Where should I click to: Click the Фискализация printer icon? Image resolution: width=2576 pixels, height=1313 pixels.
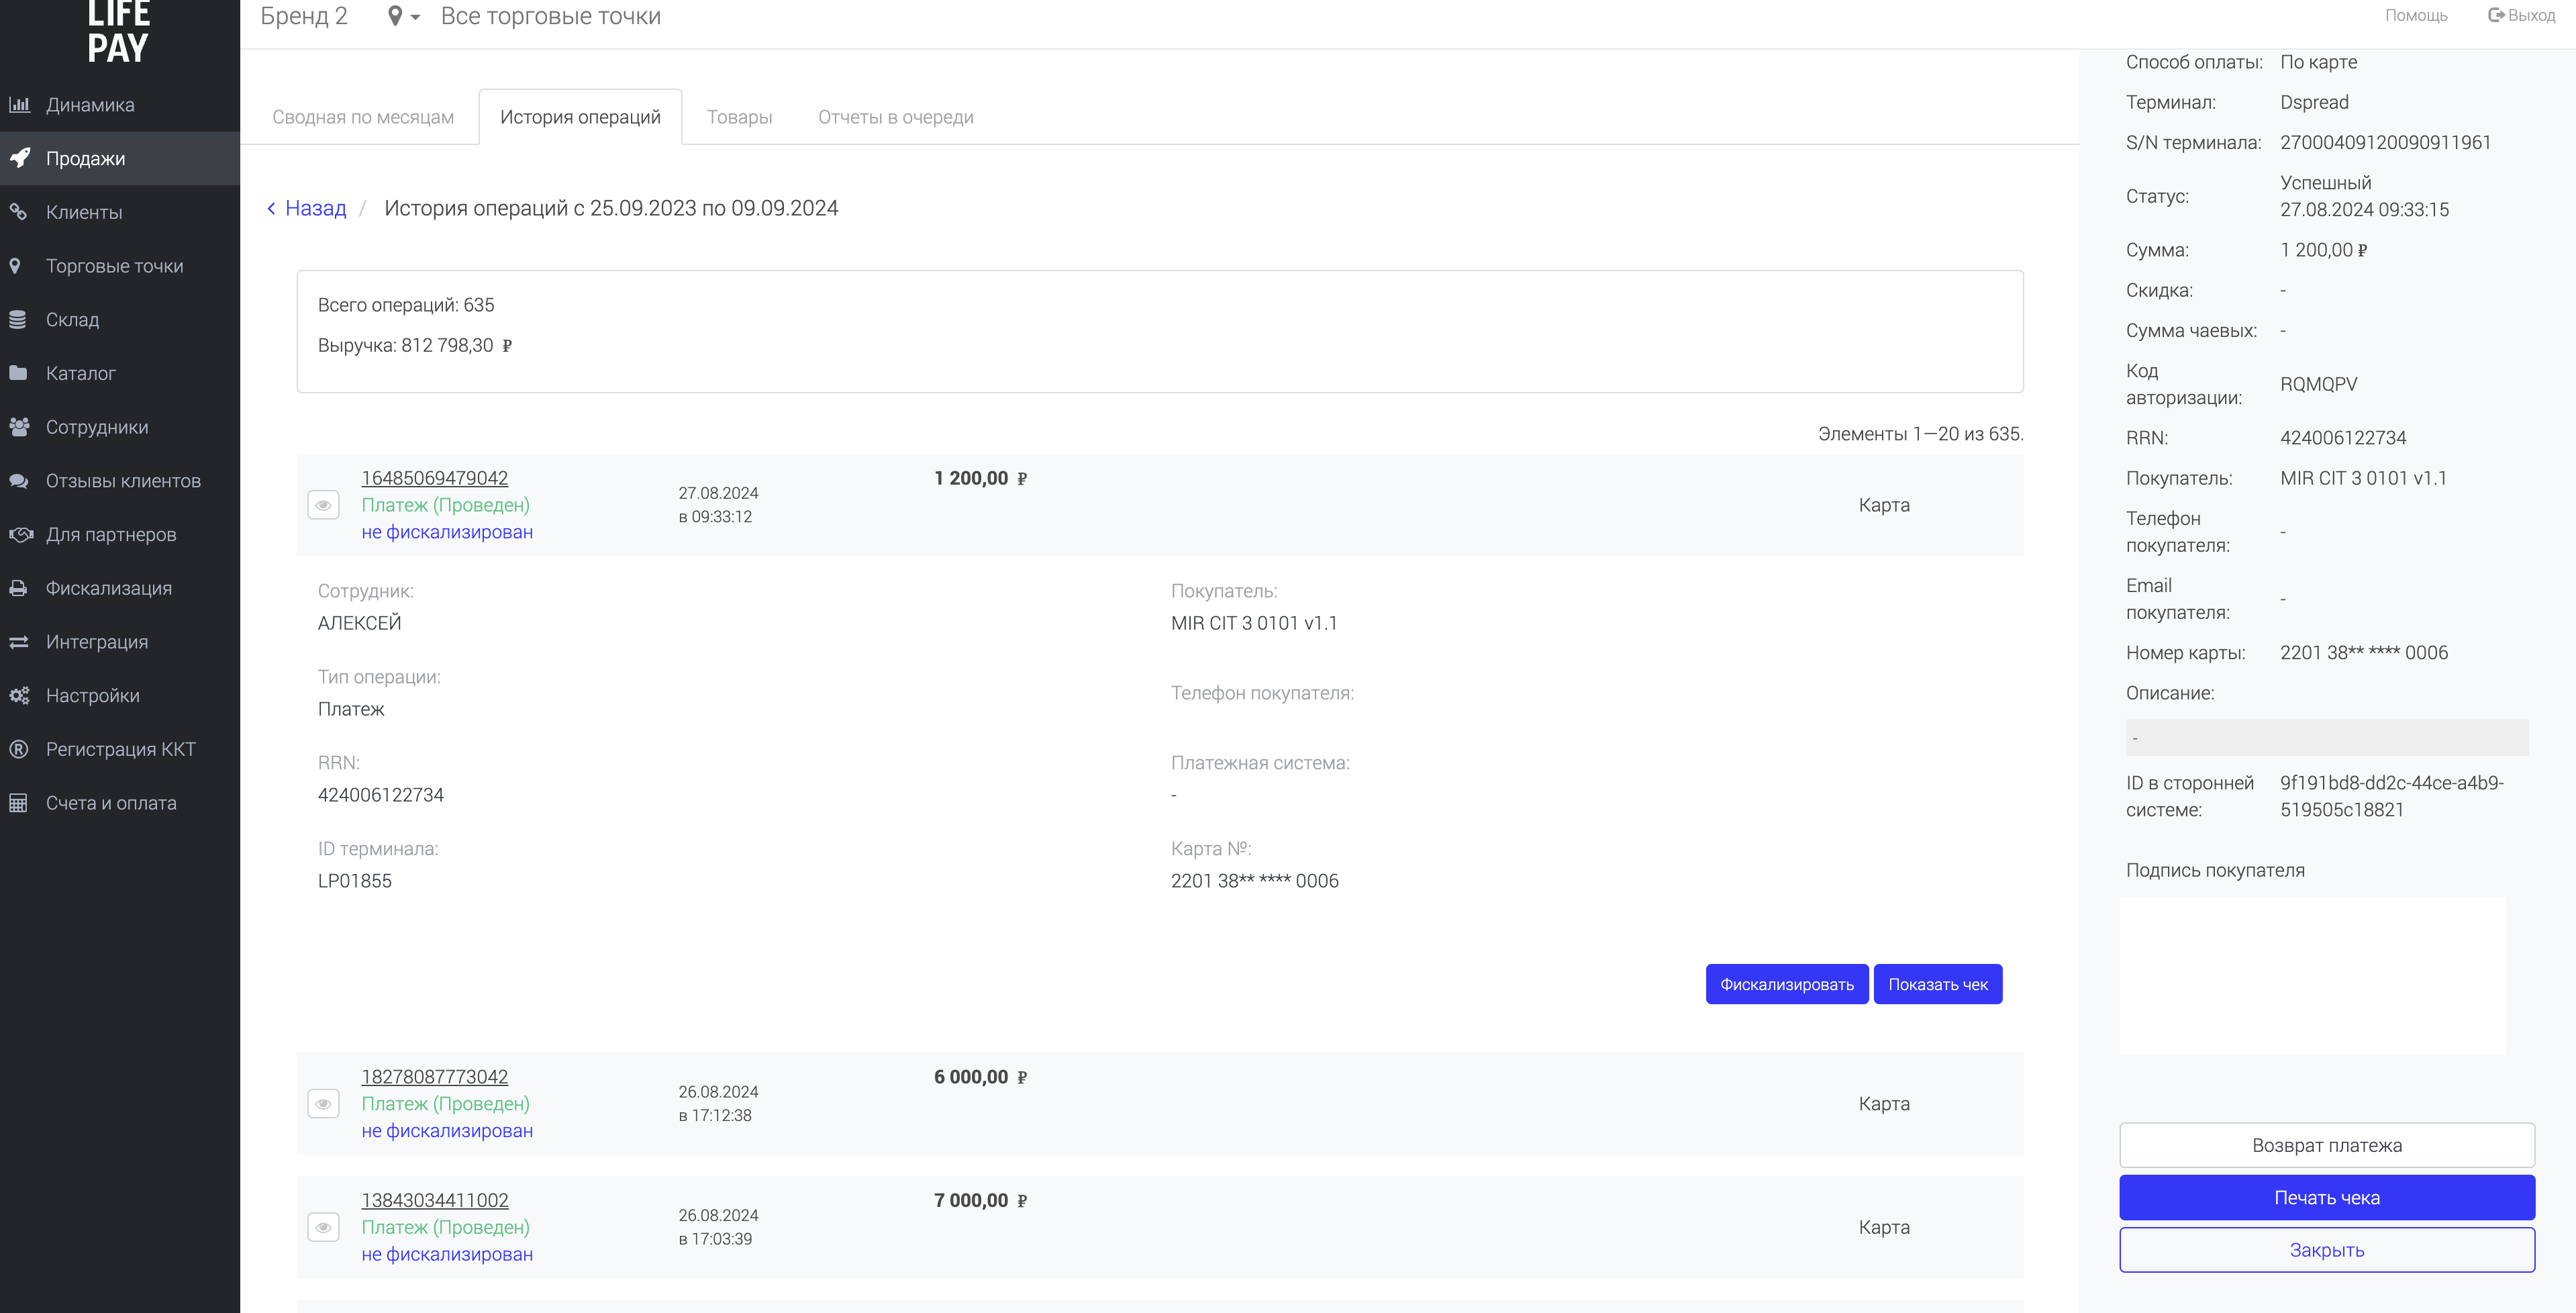[18, 588]
